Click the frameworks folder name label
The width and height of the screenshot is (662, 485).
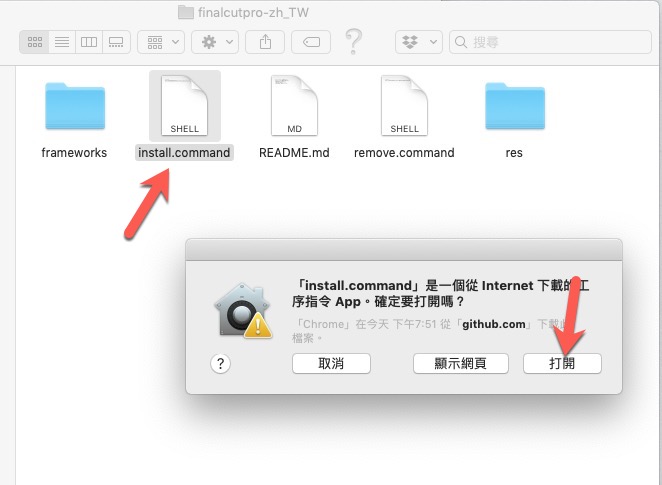[74, 153]
